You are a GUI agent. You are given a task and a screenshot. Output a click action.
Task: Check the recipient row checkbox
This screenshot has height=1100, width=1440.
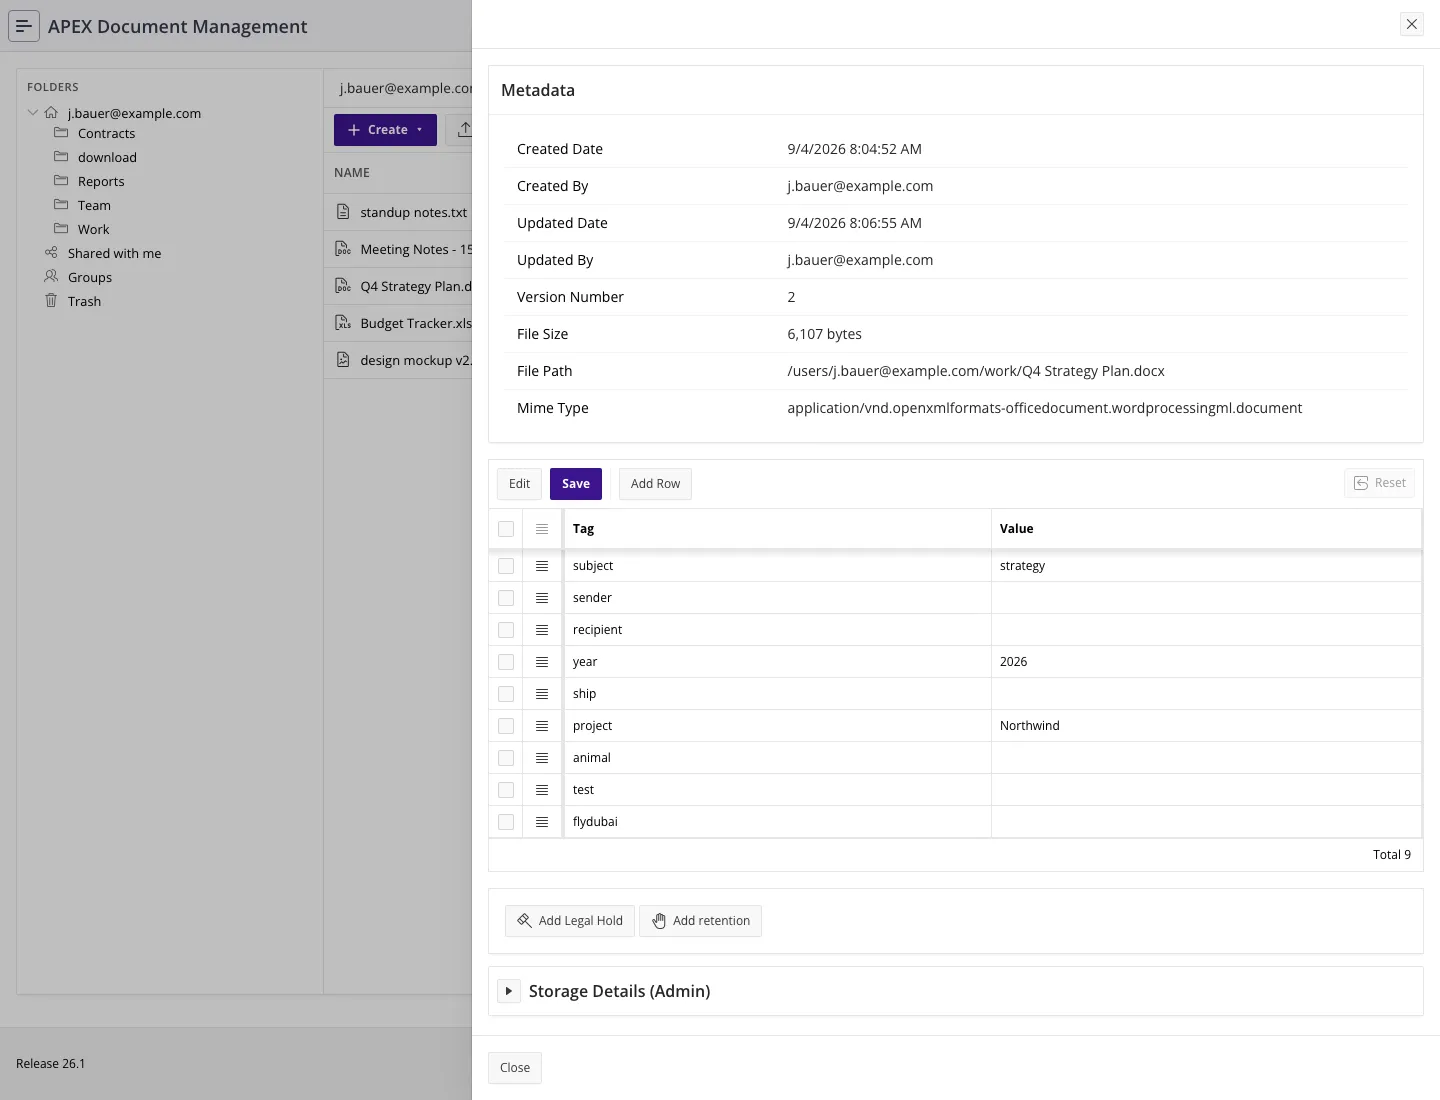point(506,630)
